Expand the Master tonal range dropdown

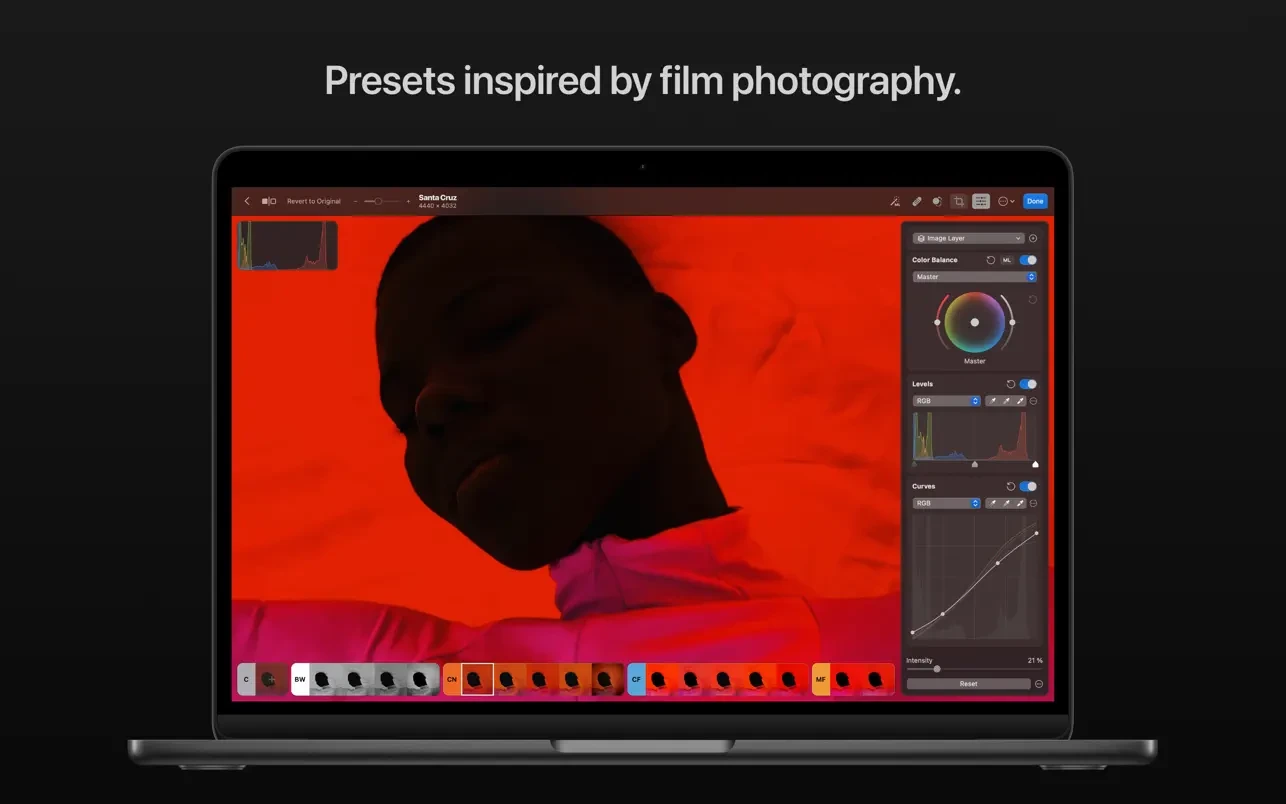974,277
